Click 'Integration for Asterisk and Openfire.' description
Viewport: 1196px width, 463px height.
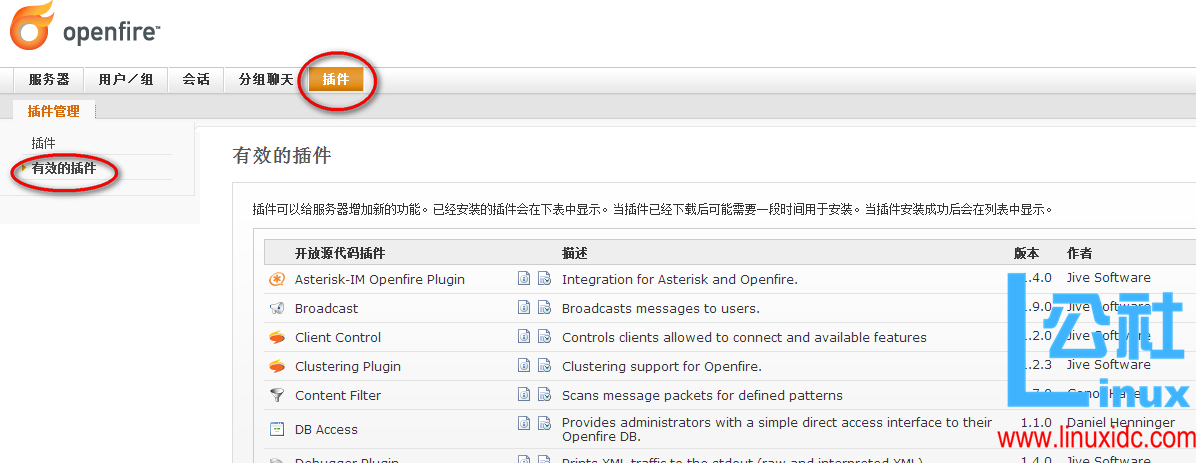[x=680, y=279]
